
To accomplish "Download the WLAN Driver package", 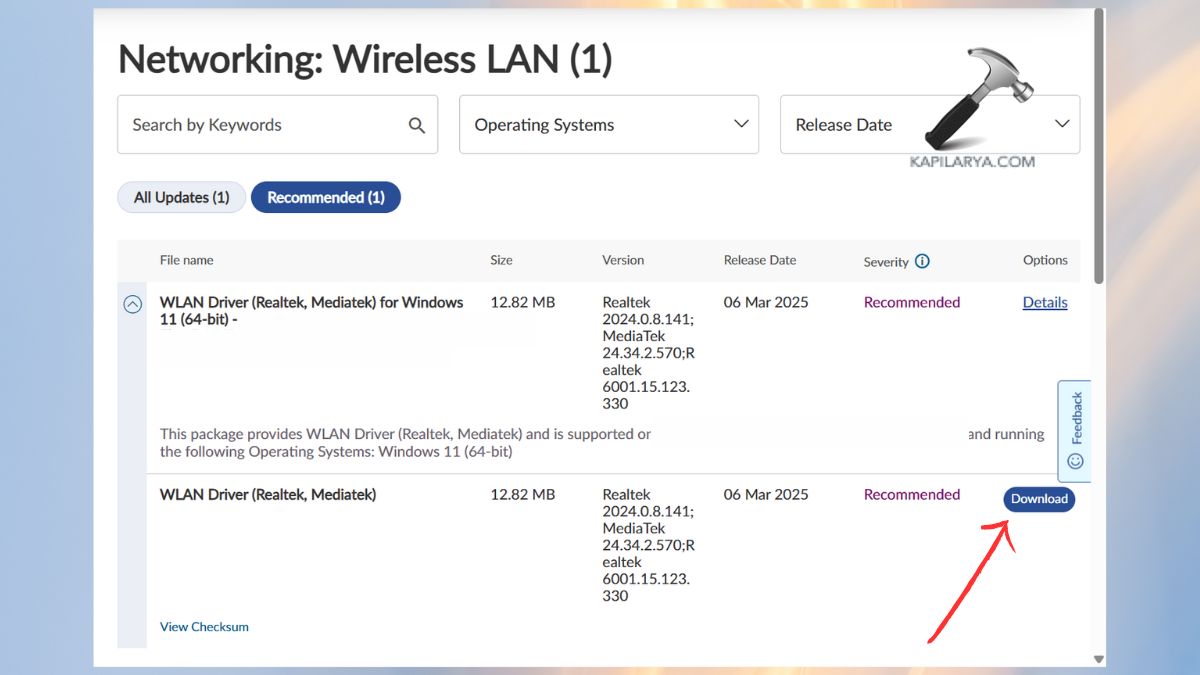I will (x=1039, y=498).
